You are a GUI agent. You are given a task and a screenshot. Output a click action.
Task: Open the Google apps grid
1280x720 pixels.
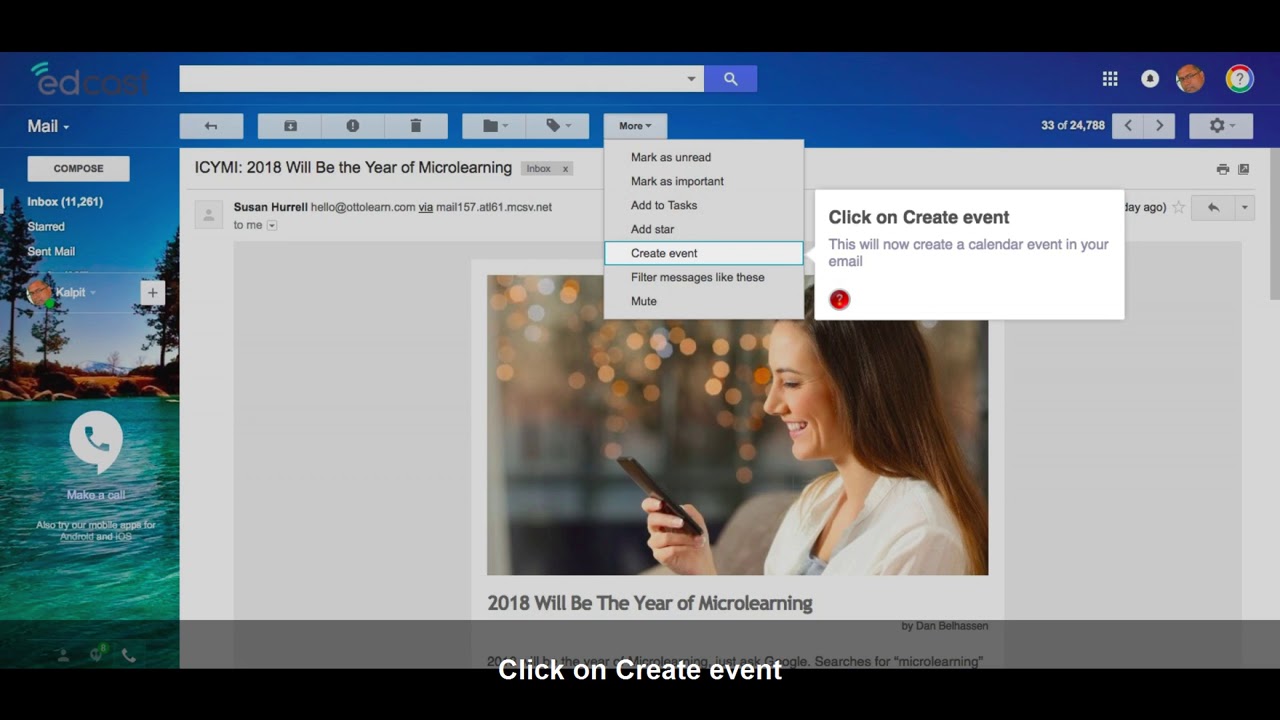pos(1110,79)
